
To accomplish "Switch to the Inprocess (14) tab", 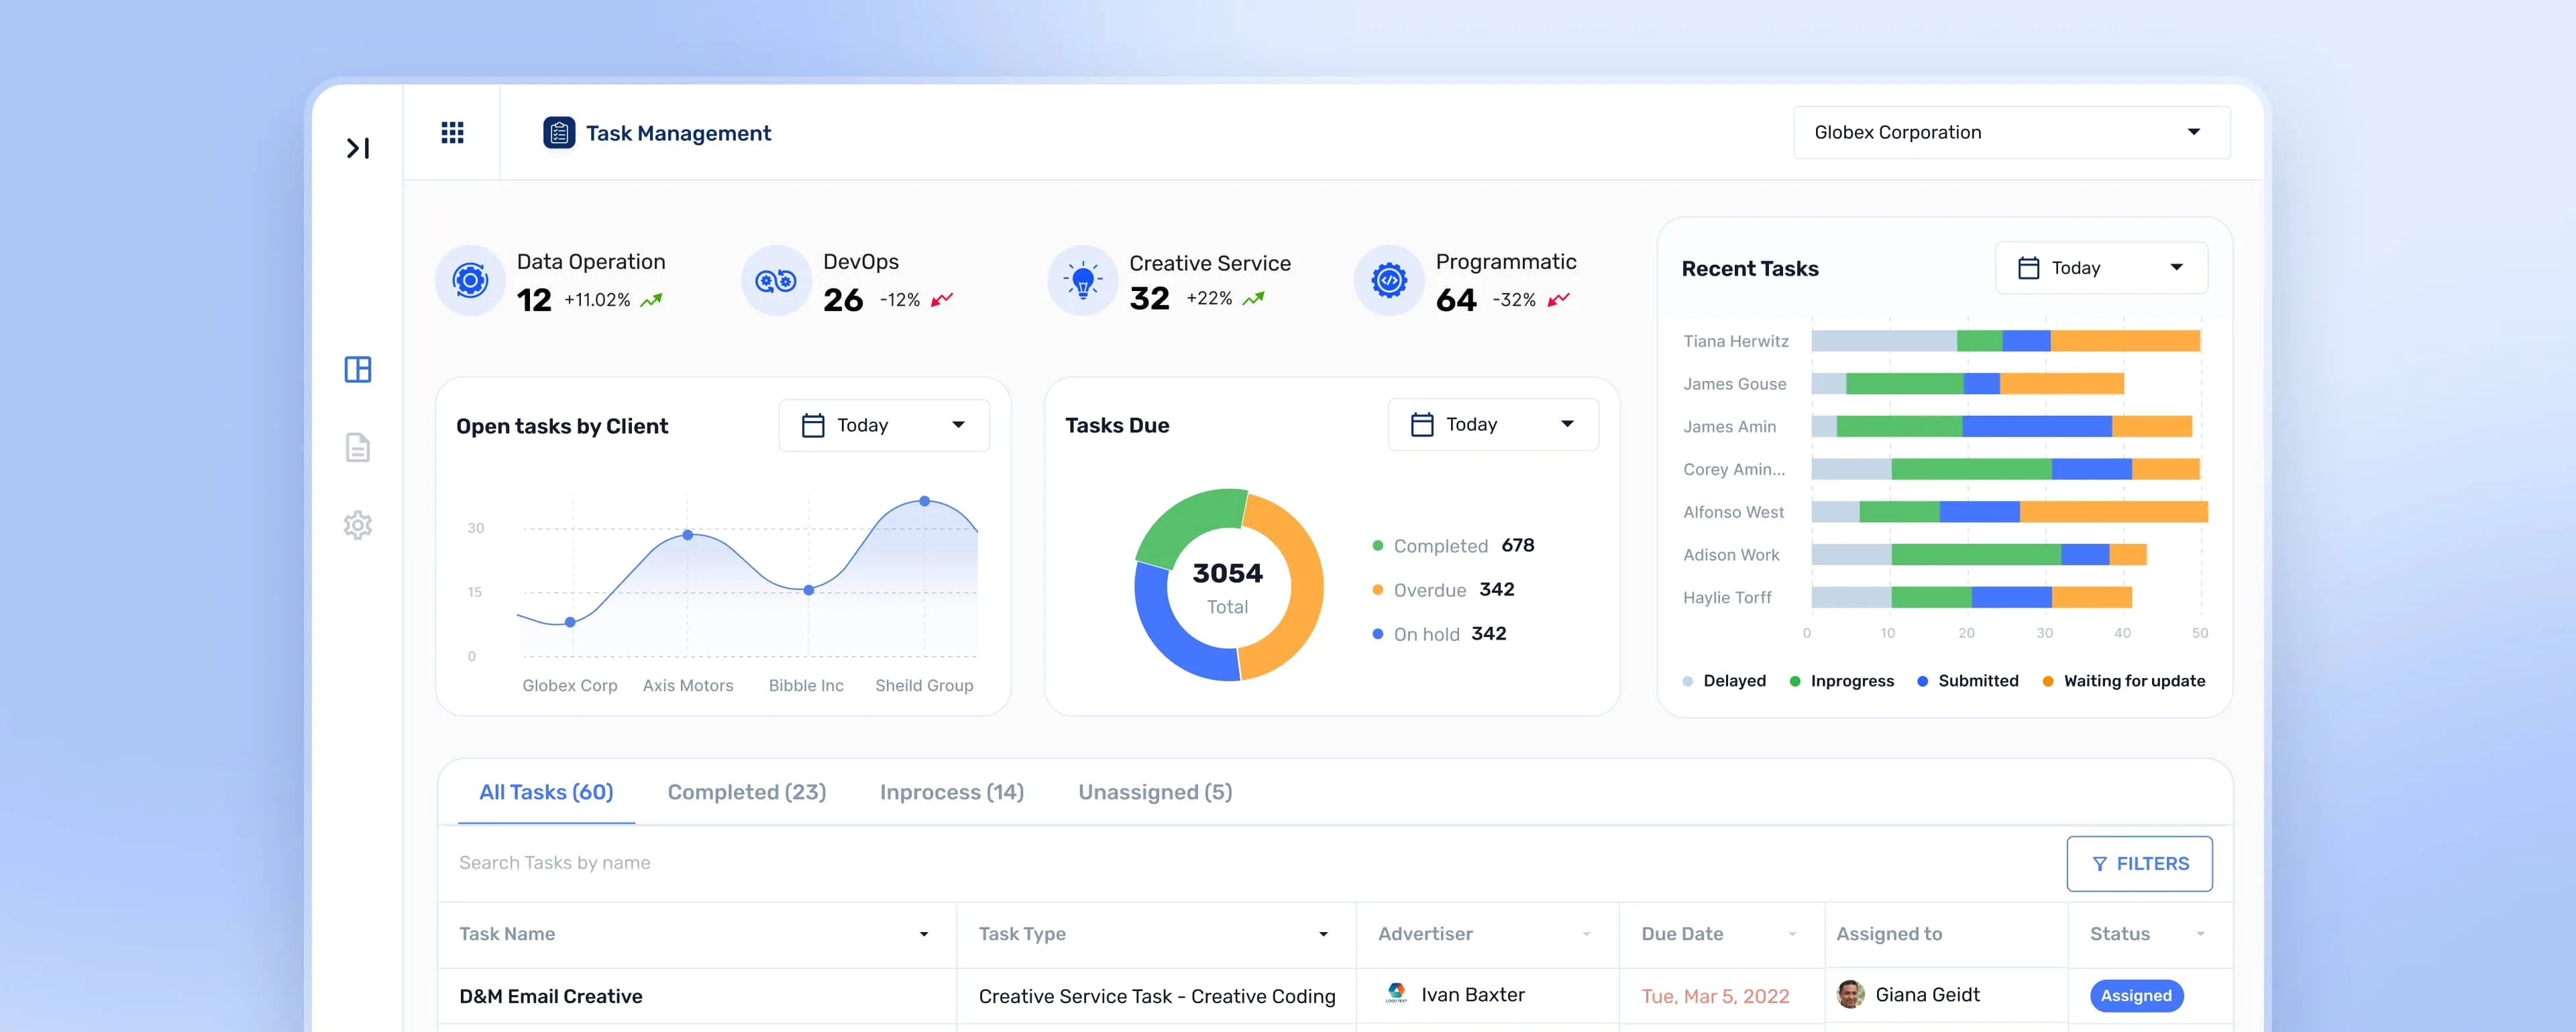I will coord(952,792).
